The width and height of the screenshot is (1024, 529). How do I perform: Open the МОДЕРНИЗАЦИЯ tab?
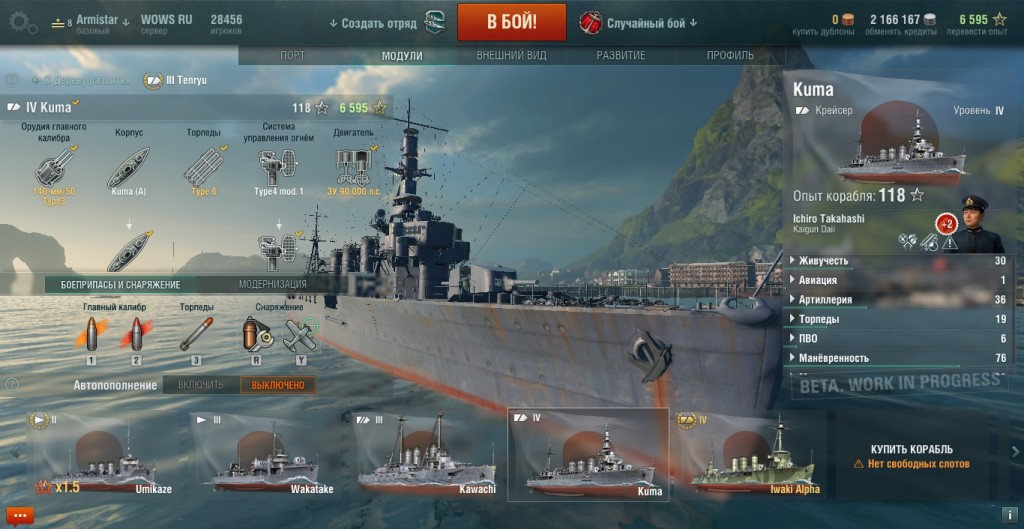(x=273, y=284)
